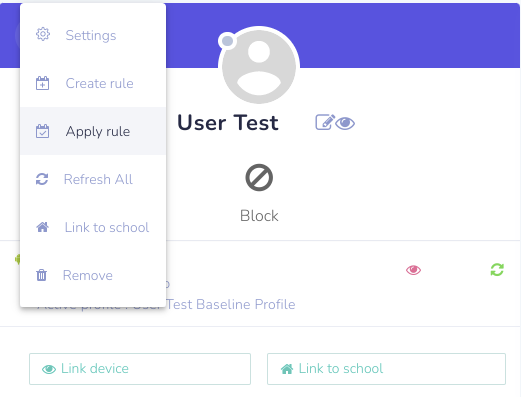Click the green refresh icon on device row
Screen dimensions: 521x397
click(497, 270)
